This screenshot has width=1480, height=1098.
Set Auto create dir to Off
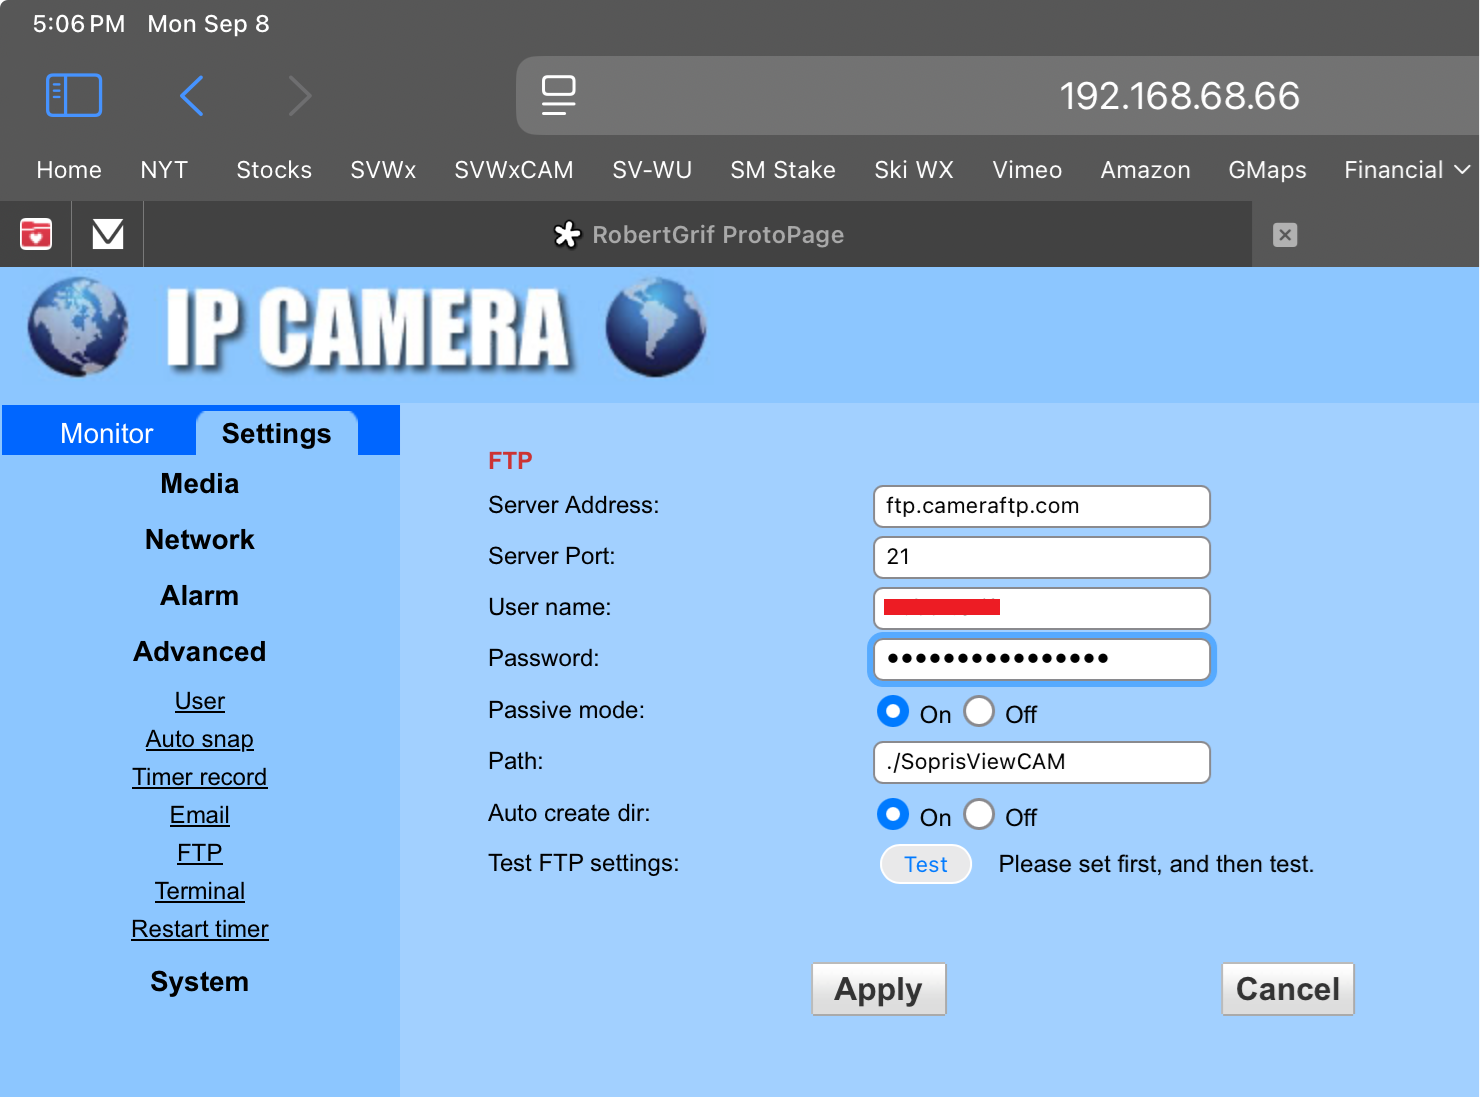click(x=979, y=815)
